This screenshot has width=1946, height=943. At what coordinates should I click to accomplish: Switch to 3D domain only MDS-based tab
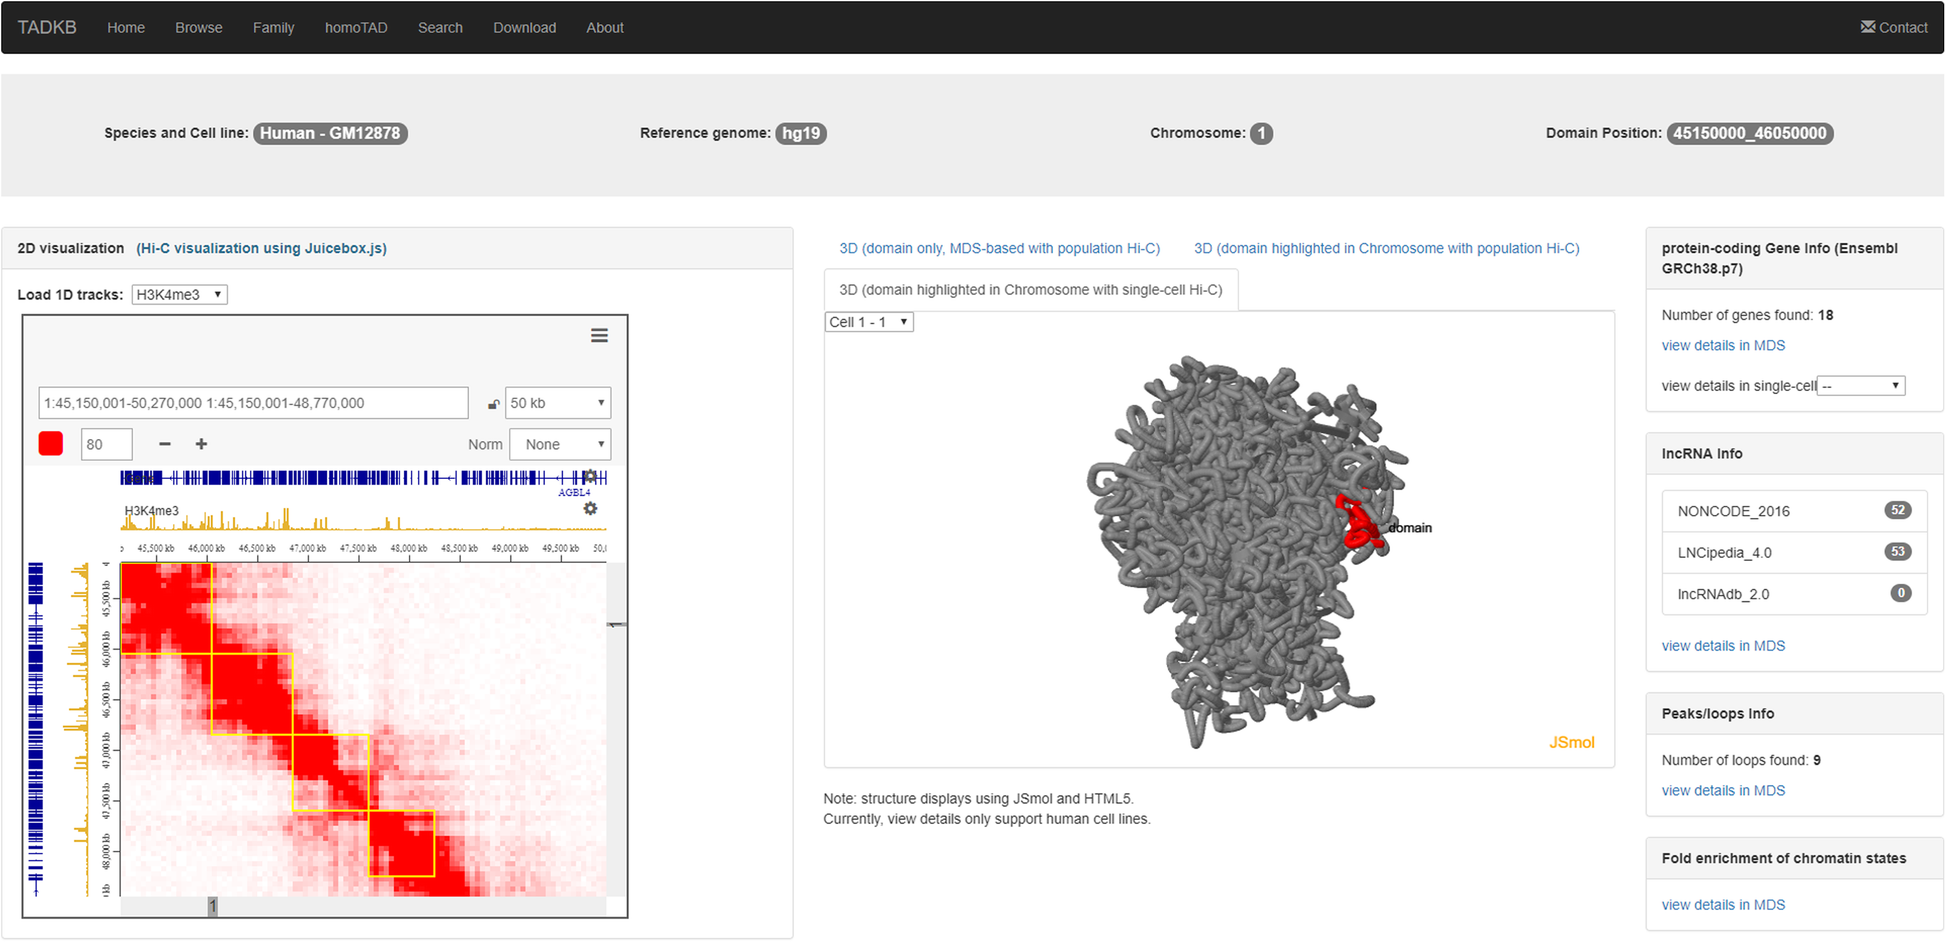(1000, 248)
